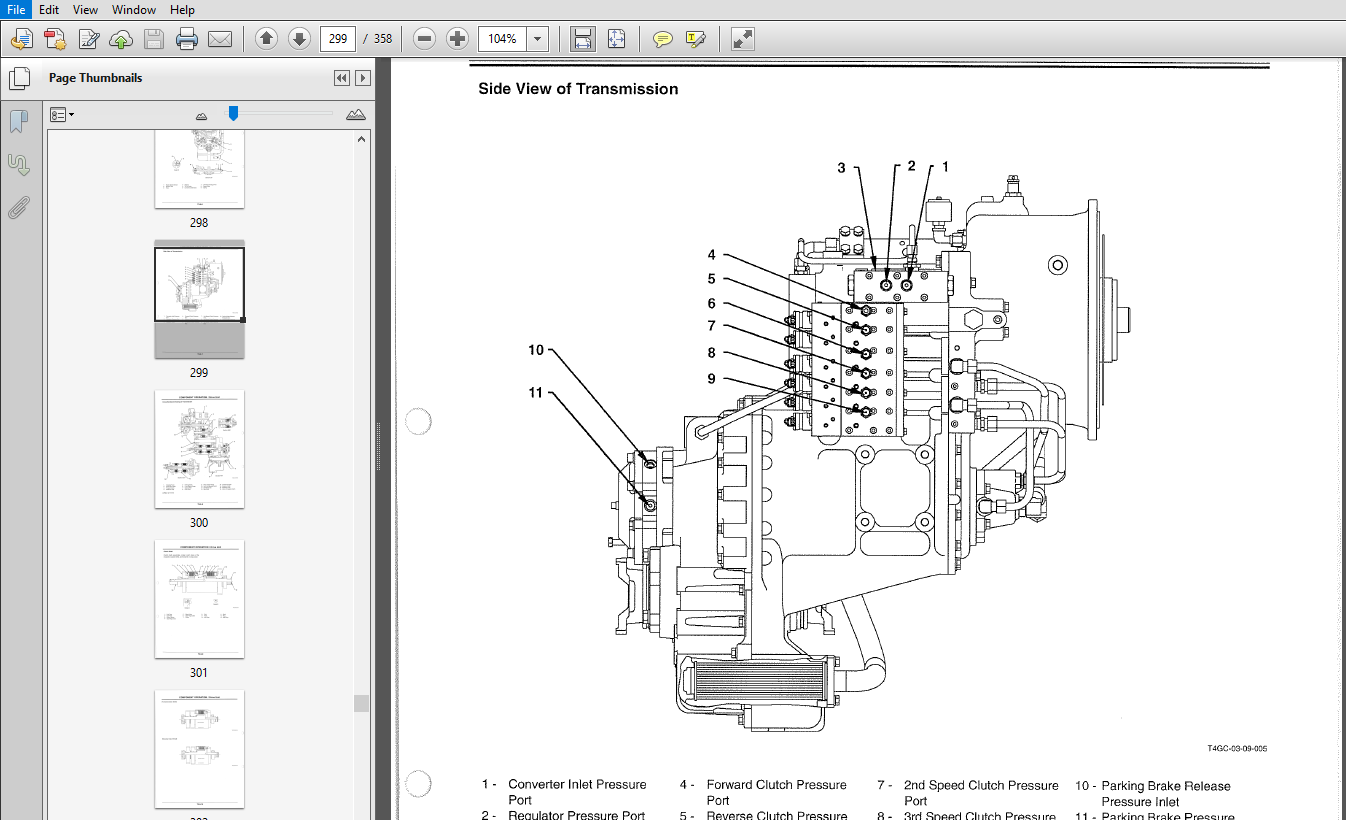Click the 'Converter Inlet Pressure' legend text
Viewport: 1346px width, 820px height.
(x=577, y=785)
